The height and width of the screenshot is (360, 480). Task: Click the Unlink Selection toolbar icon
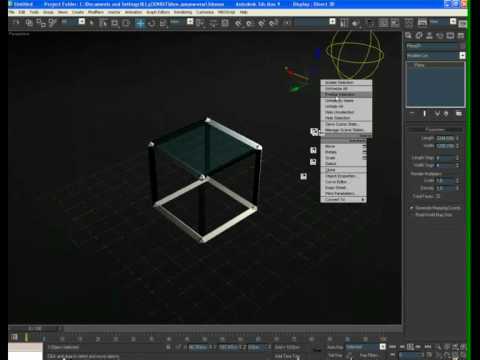click(41, 23)
